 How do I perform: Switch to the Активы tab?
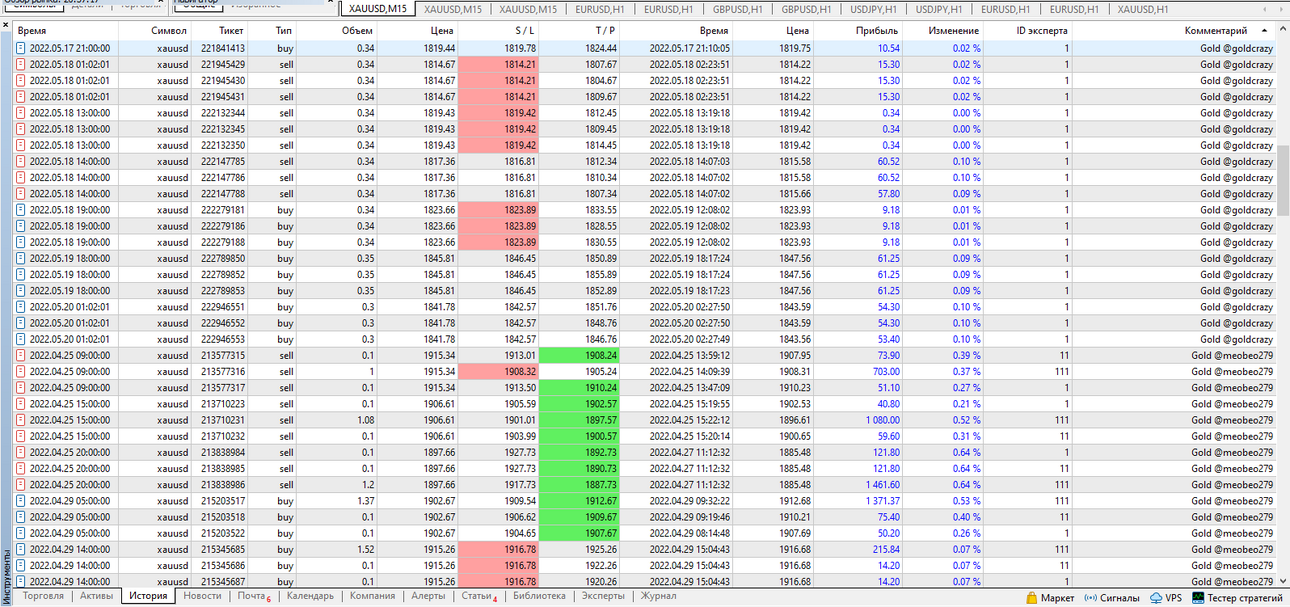tap(97, 596)
